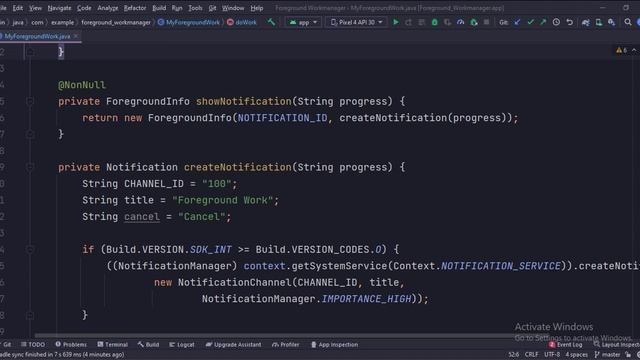640x360 pixels.
Task: Click the Make Project hammer icon
Action: click(x=271, y=22)
